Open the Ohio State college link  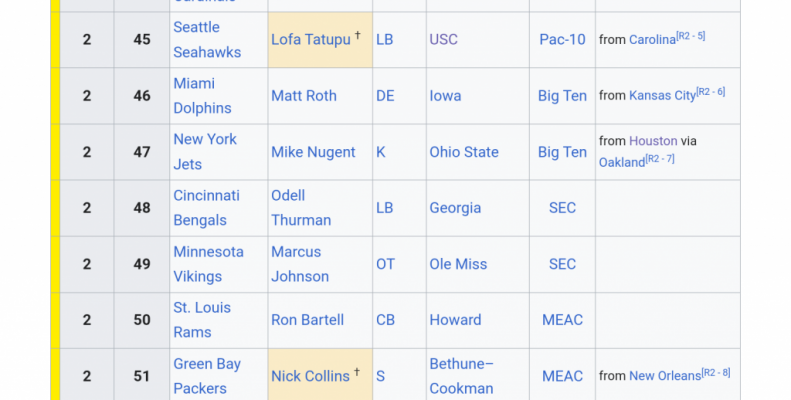click(x=464, y=152)
